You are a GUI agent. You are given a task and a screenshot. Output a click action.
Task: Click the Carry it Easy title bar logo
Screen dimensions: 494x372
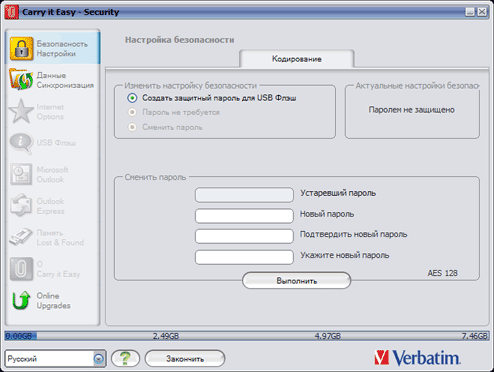click(x=12, y=12)
